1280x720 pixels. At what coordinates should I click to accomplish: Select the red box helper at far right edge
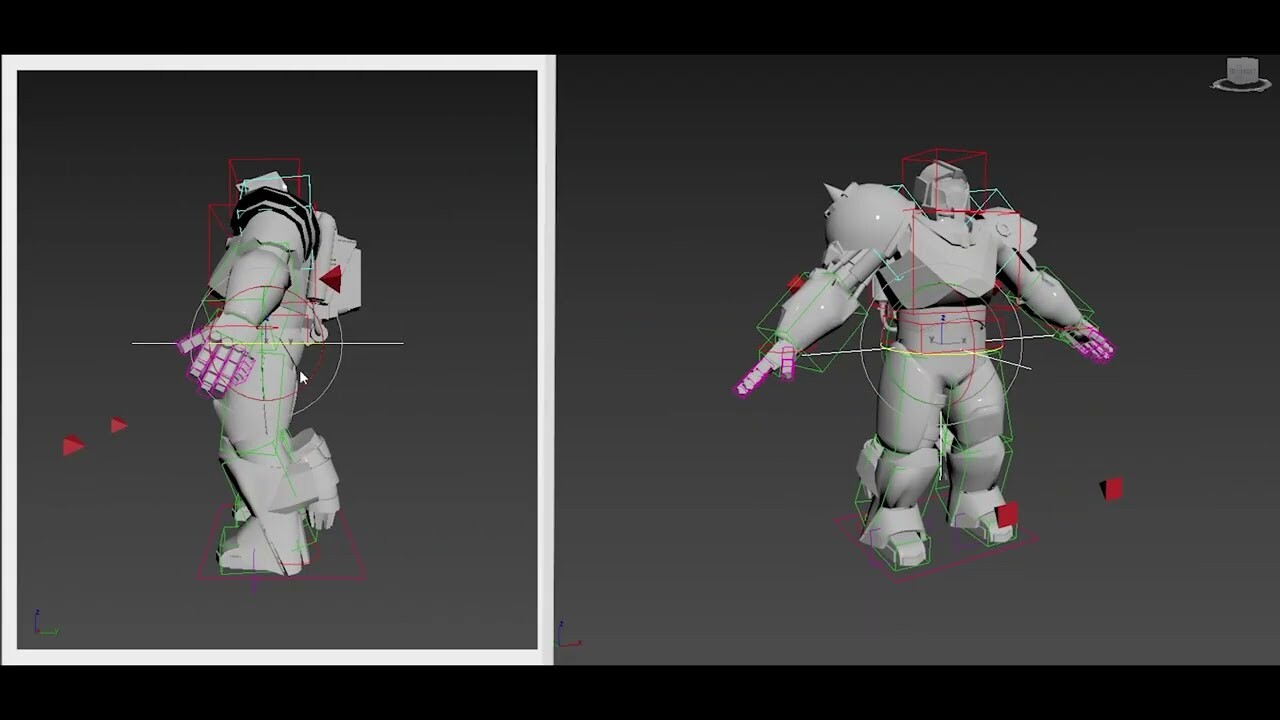point(1113,489)
